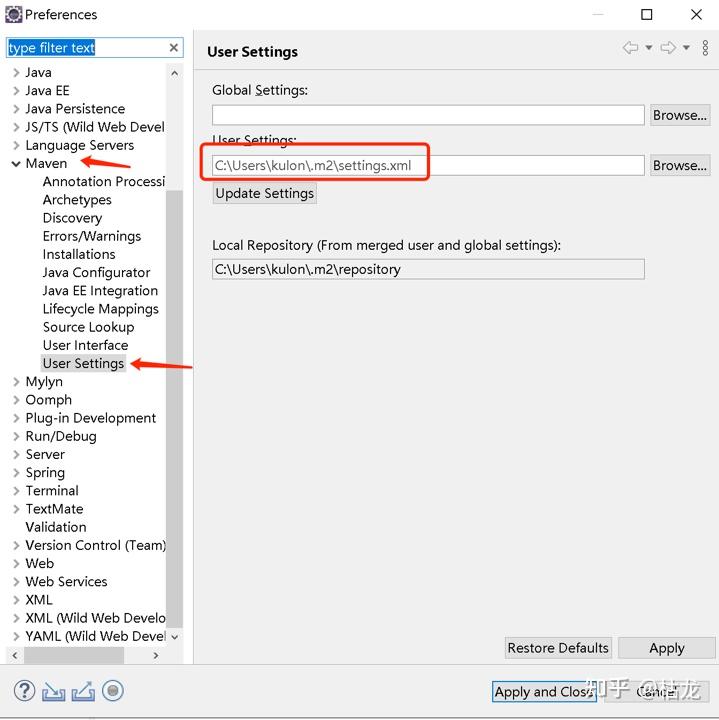
Task: Click the oomph preference recorder icon
Action: click(x=113, y=690)
